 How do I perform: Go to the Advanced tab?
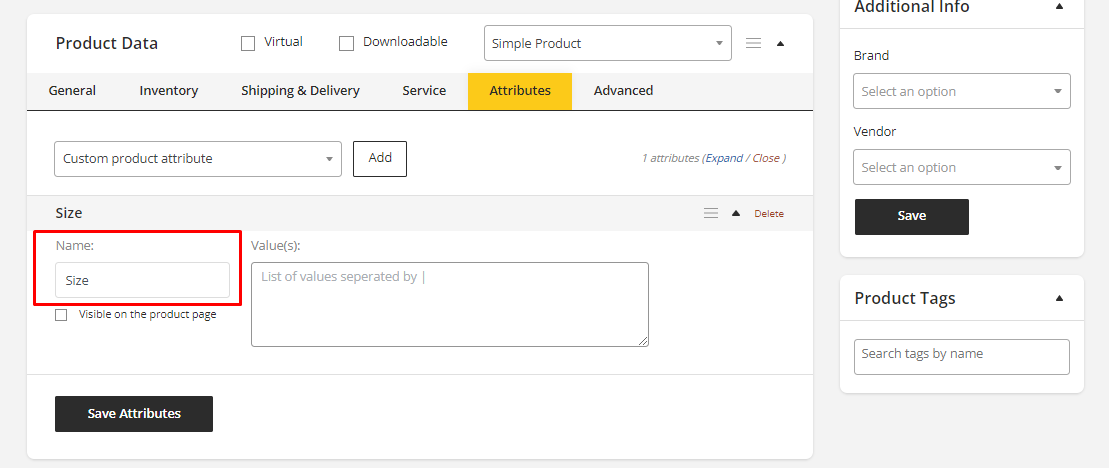click(x=623, y=91)
